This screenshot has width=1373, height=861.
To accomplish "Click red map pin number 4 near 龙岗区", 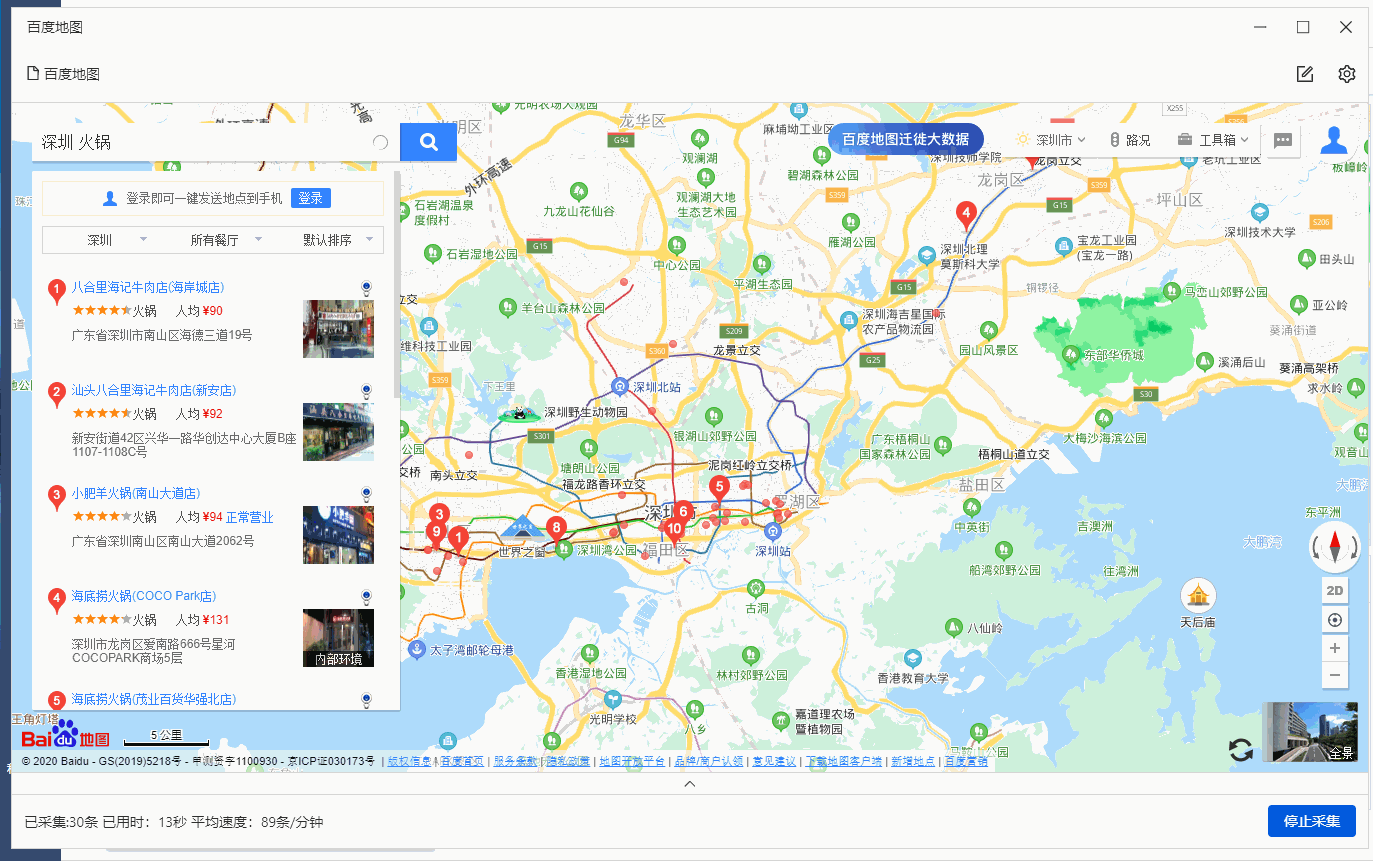I will pos(965,214).
